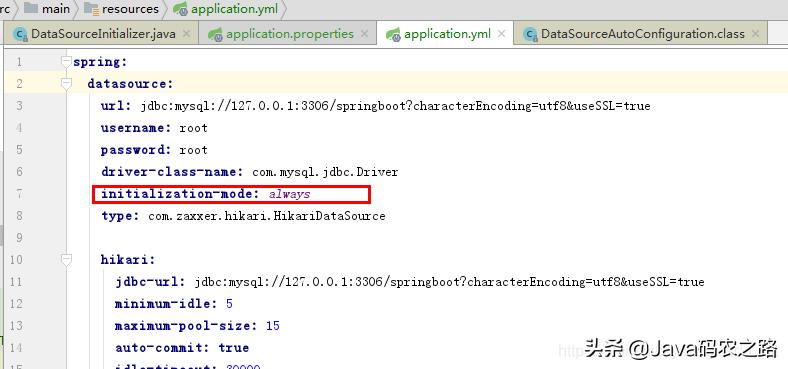The height and width of the screenshot is (369, 788).
Task: Click the Spring icon on application.properties tab
Action: tap(216, 35)
